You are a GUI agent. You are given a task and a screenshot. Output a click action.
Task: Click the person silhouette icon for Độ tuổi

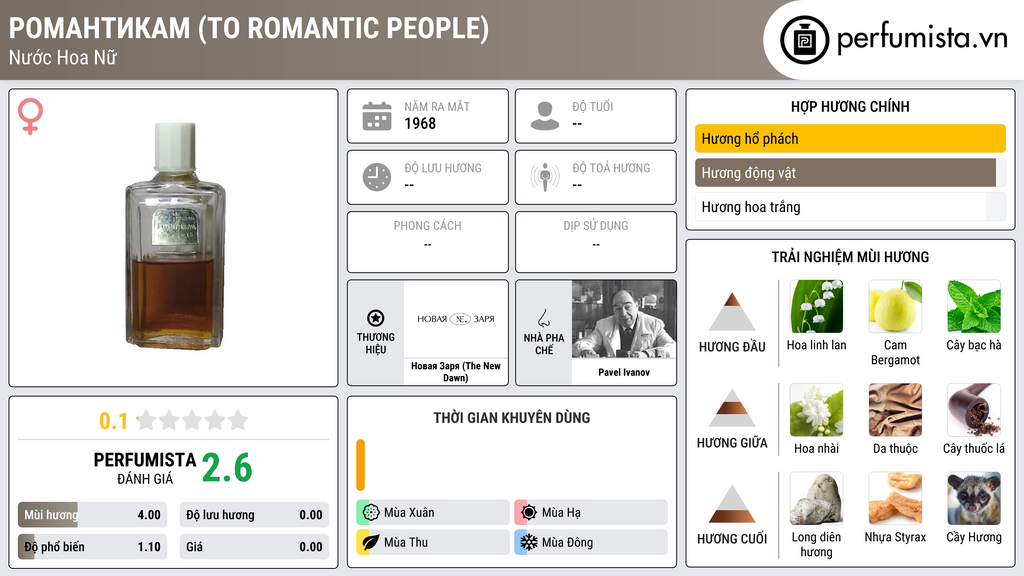pyautogui.click(x=545, y=116)
